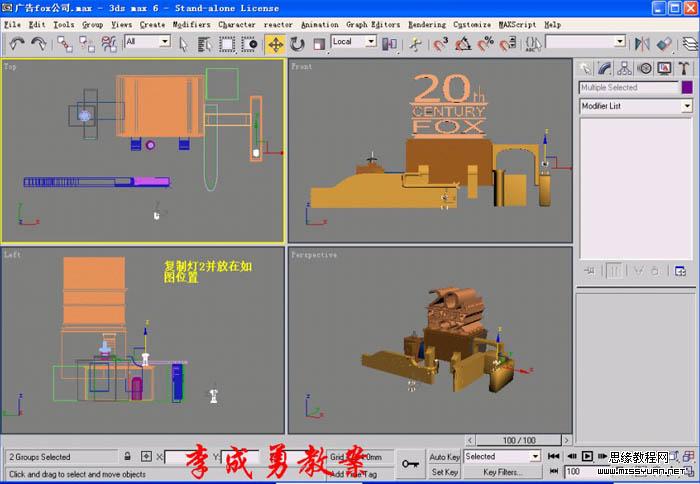
Task: Open the Select by Name dialog icon
Action: [204, 44]
